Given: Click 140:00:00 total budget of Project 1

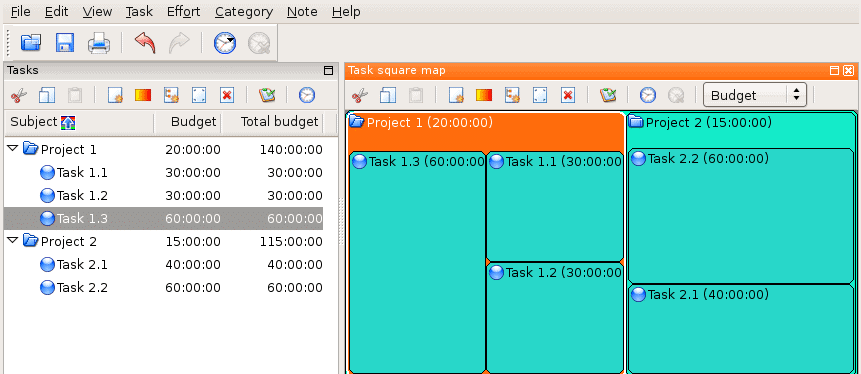Looking at the screenshot, I should (291, 149).
